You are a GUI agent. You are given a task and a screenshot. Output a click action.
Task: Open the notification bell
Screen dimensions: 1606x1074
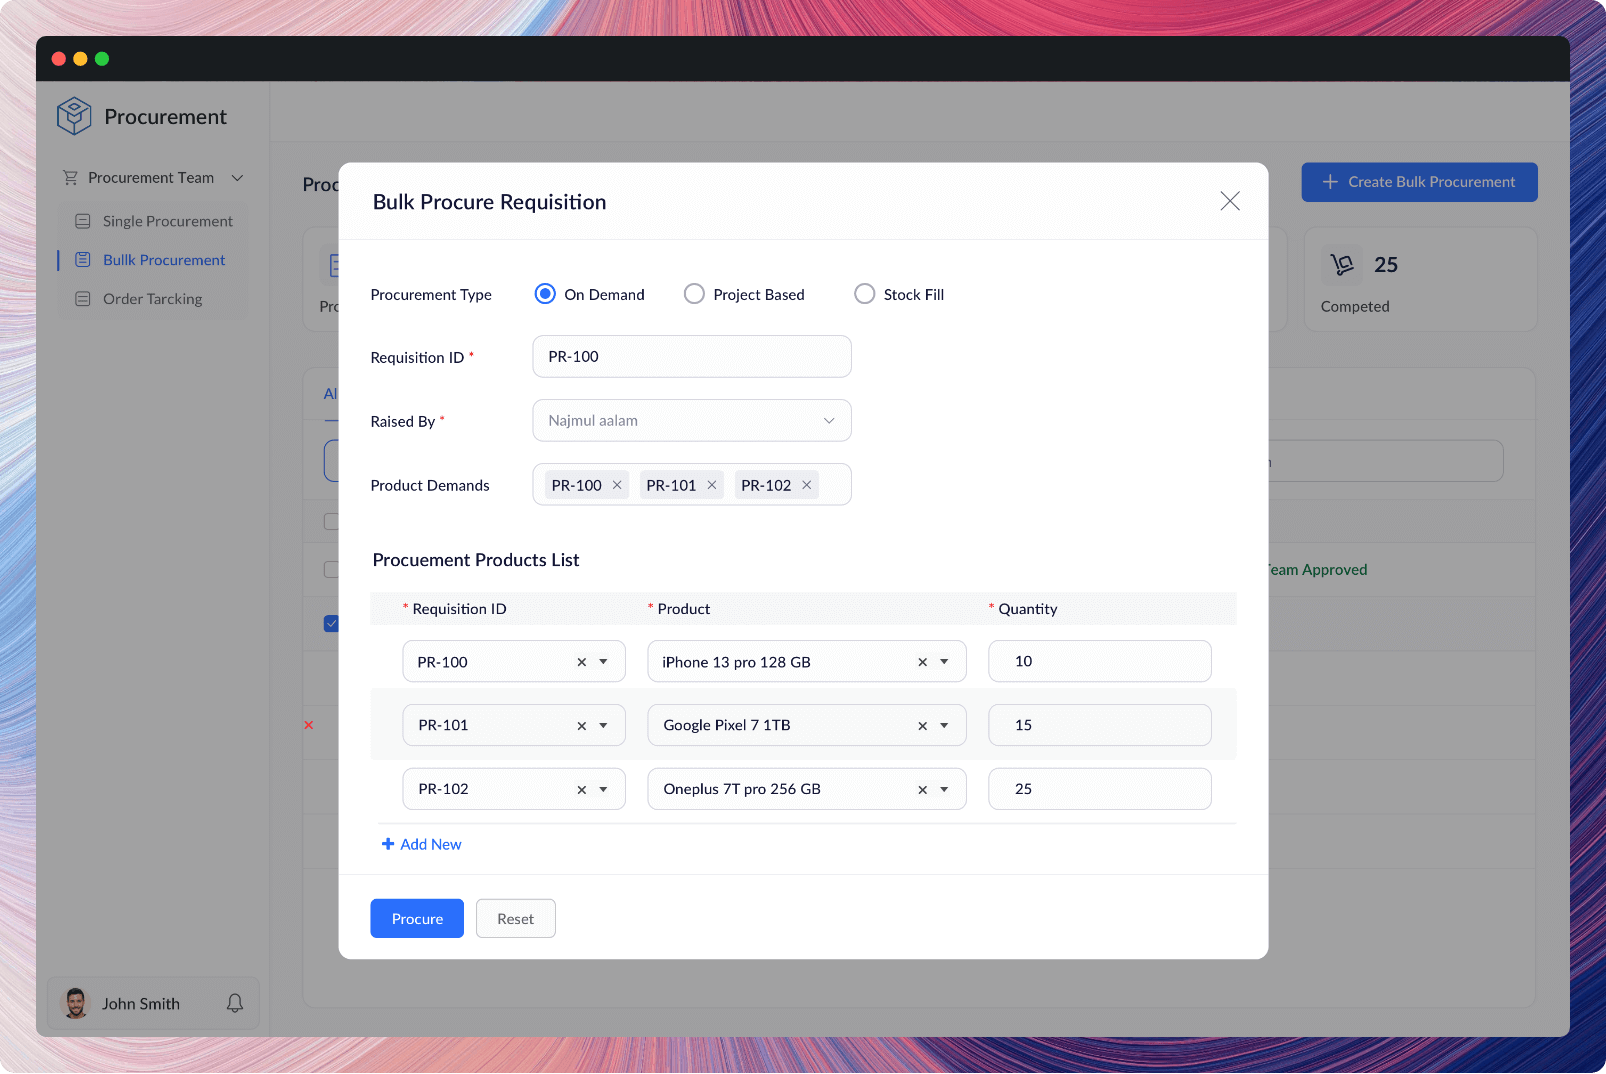[x=235, y=1003]
